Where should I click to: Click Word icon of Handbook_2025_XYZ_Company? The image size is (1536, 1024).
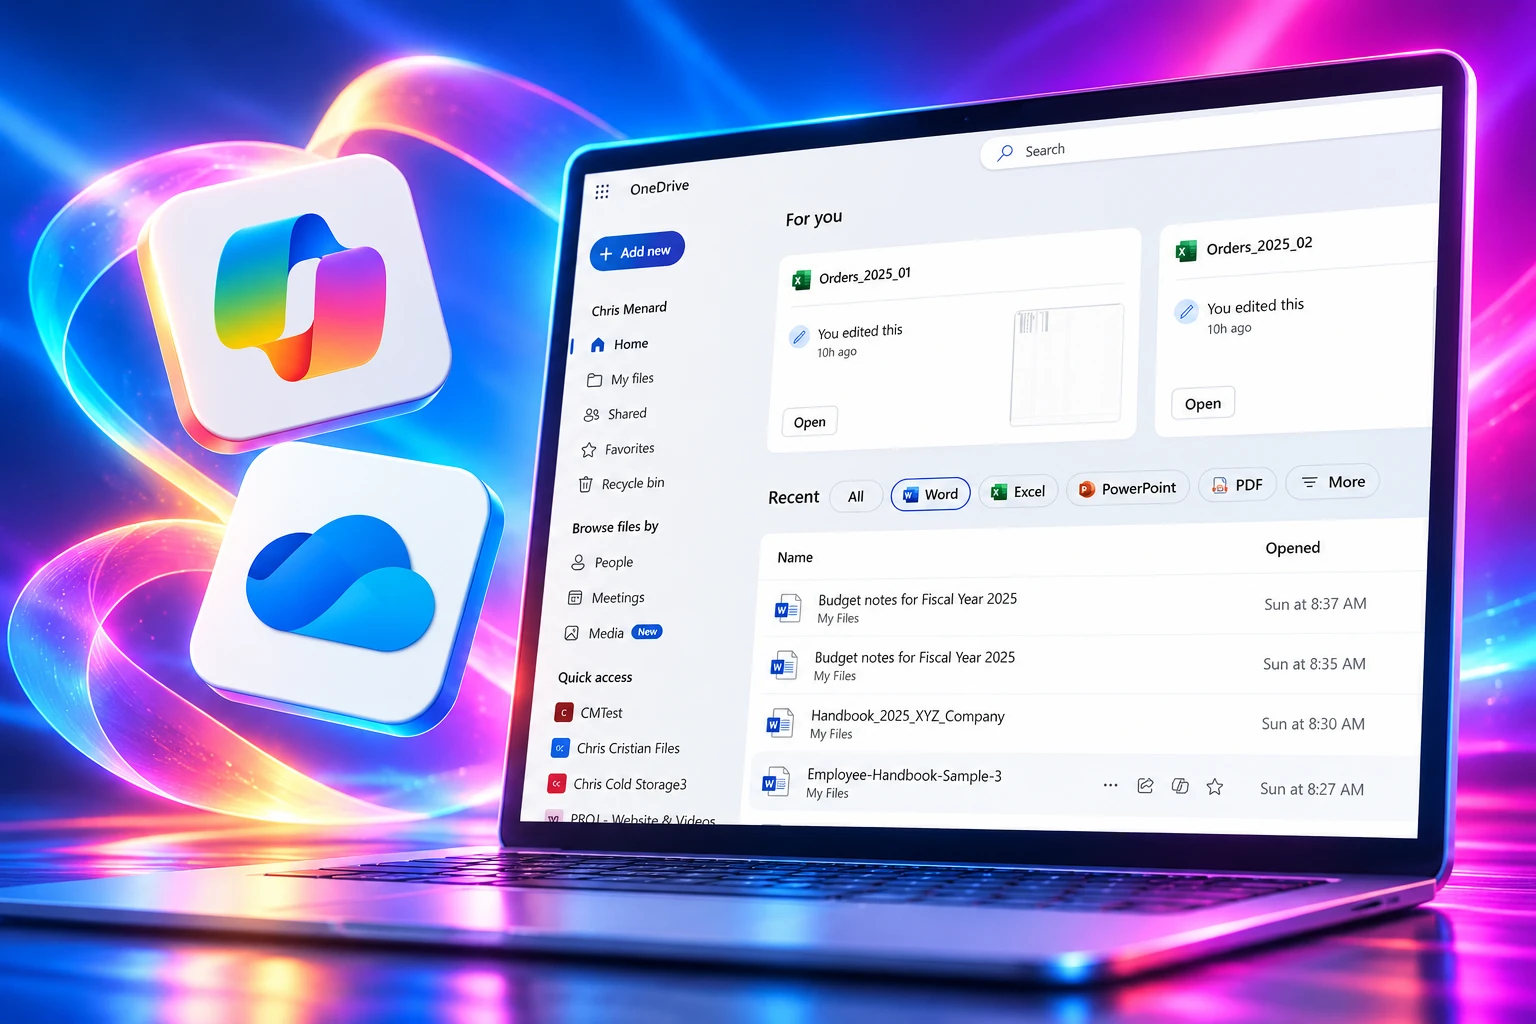(779, 724)
